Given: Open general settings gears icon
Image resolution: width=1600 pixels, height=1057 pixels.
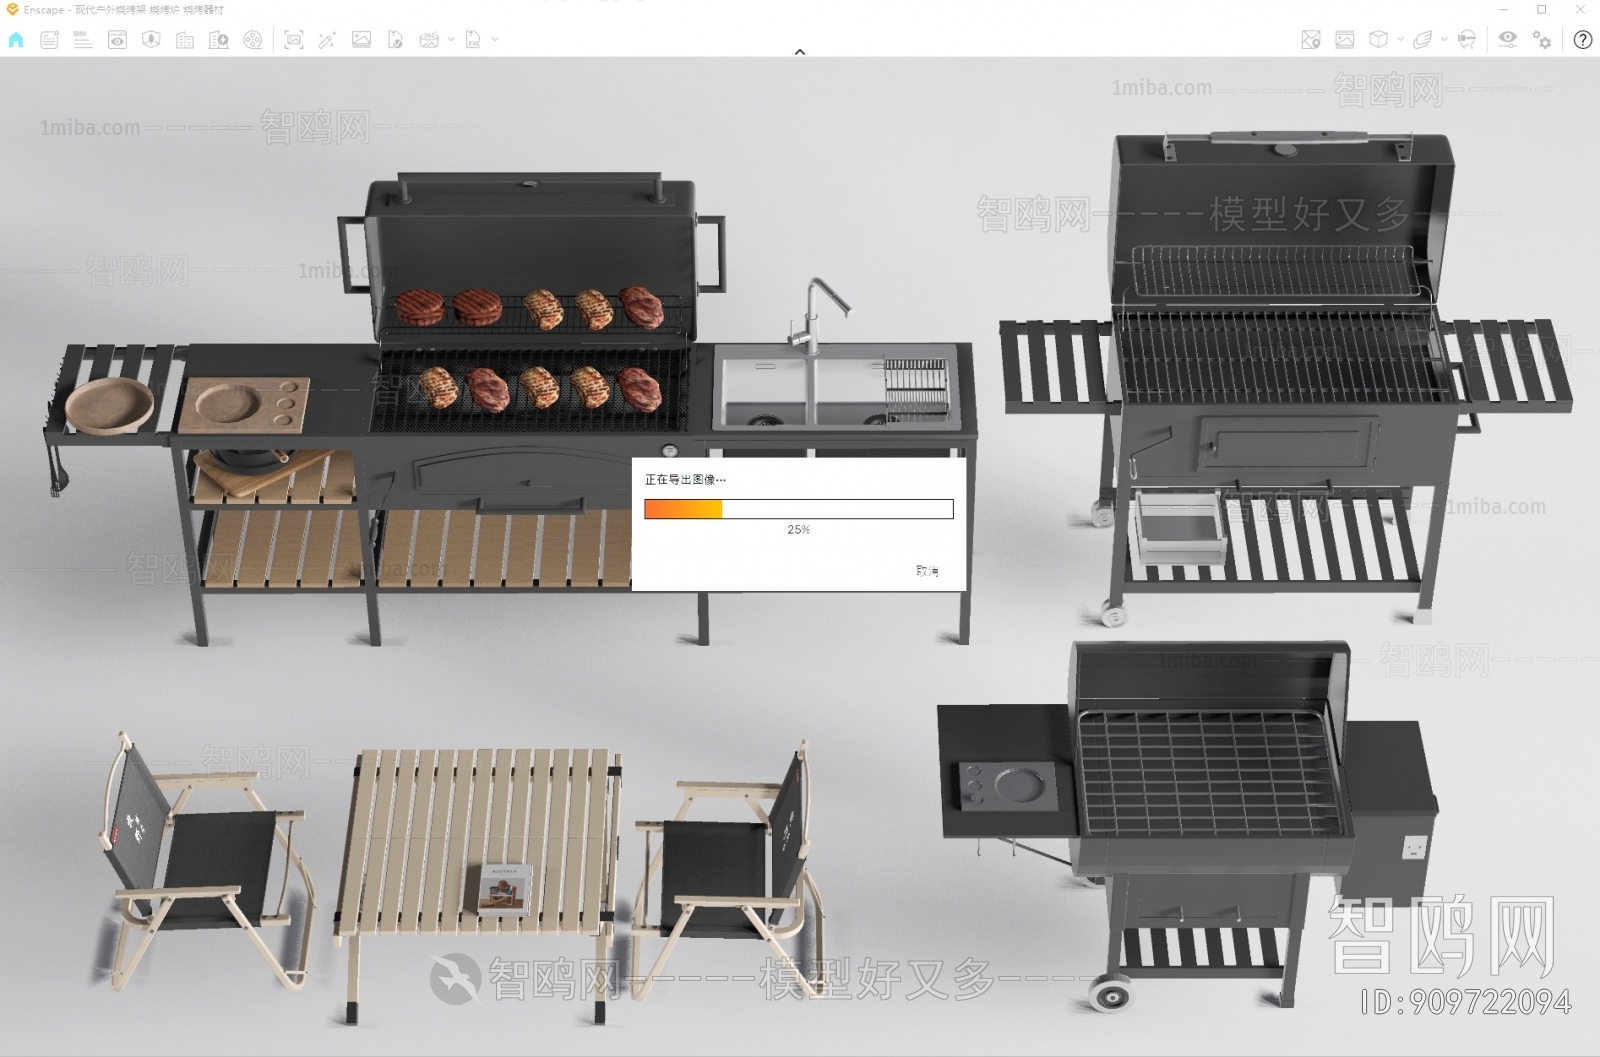Looking at the screenshot, I should [1542, 40].
